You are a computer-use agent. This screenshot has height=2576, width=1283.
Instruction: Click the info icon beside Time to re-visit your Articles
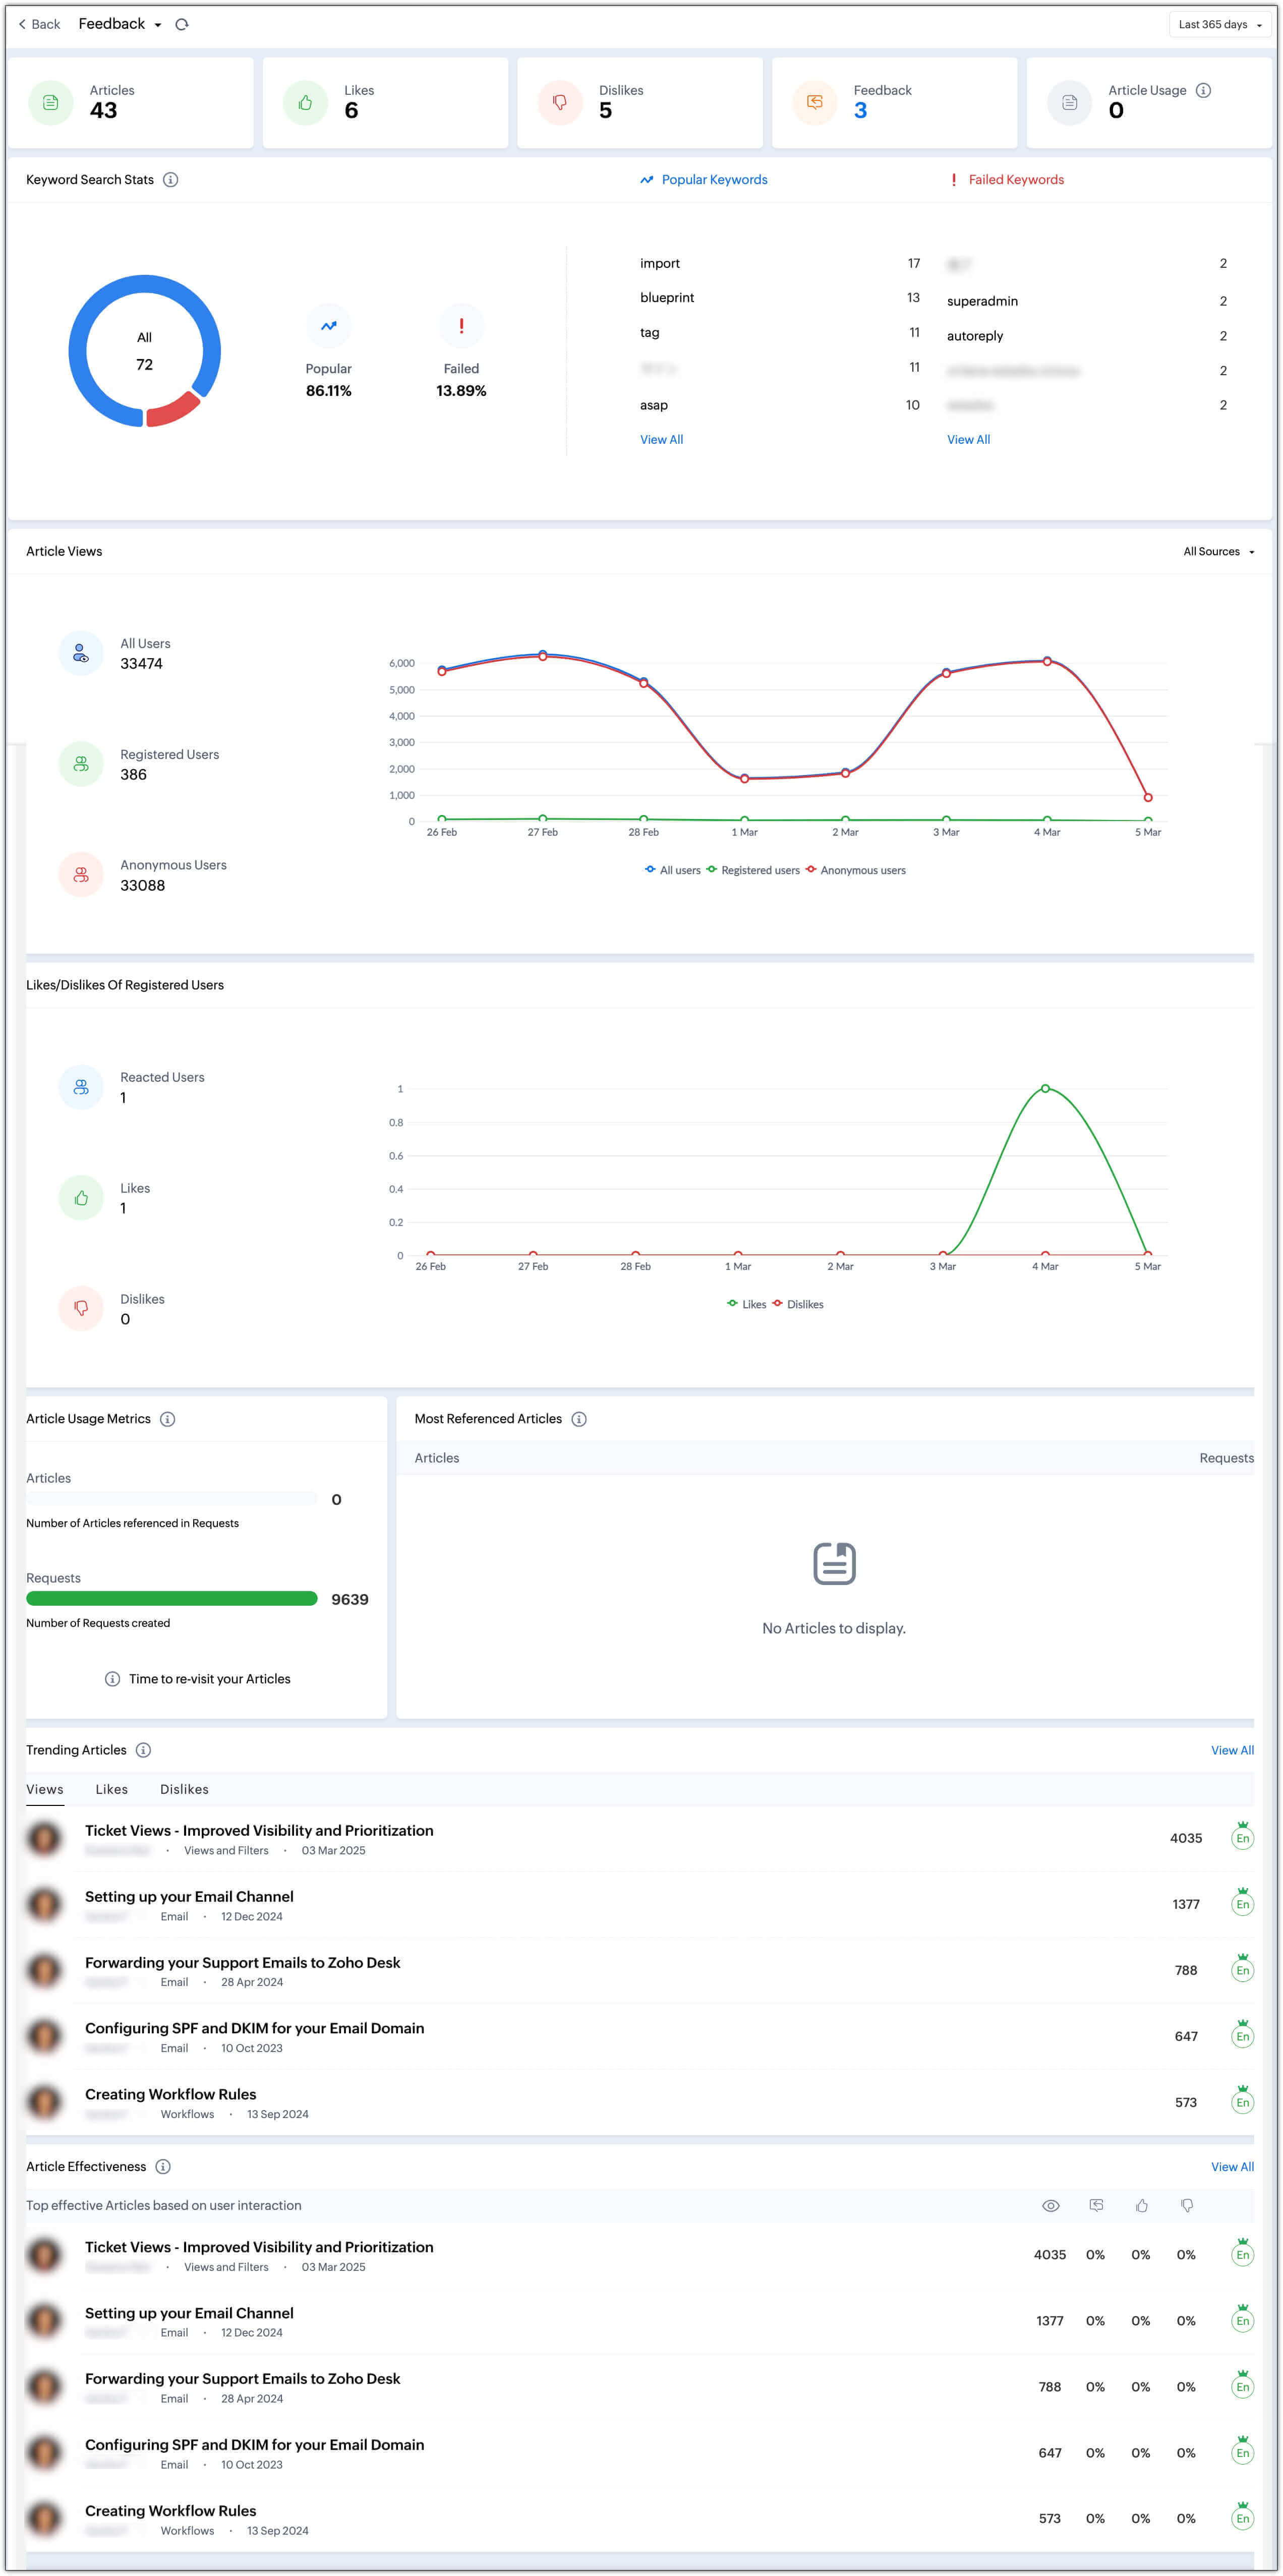pos(112,1679)
